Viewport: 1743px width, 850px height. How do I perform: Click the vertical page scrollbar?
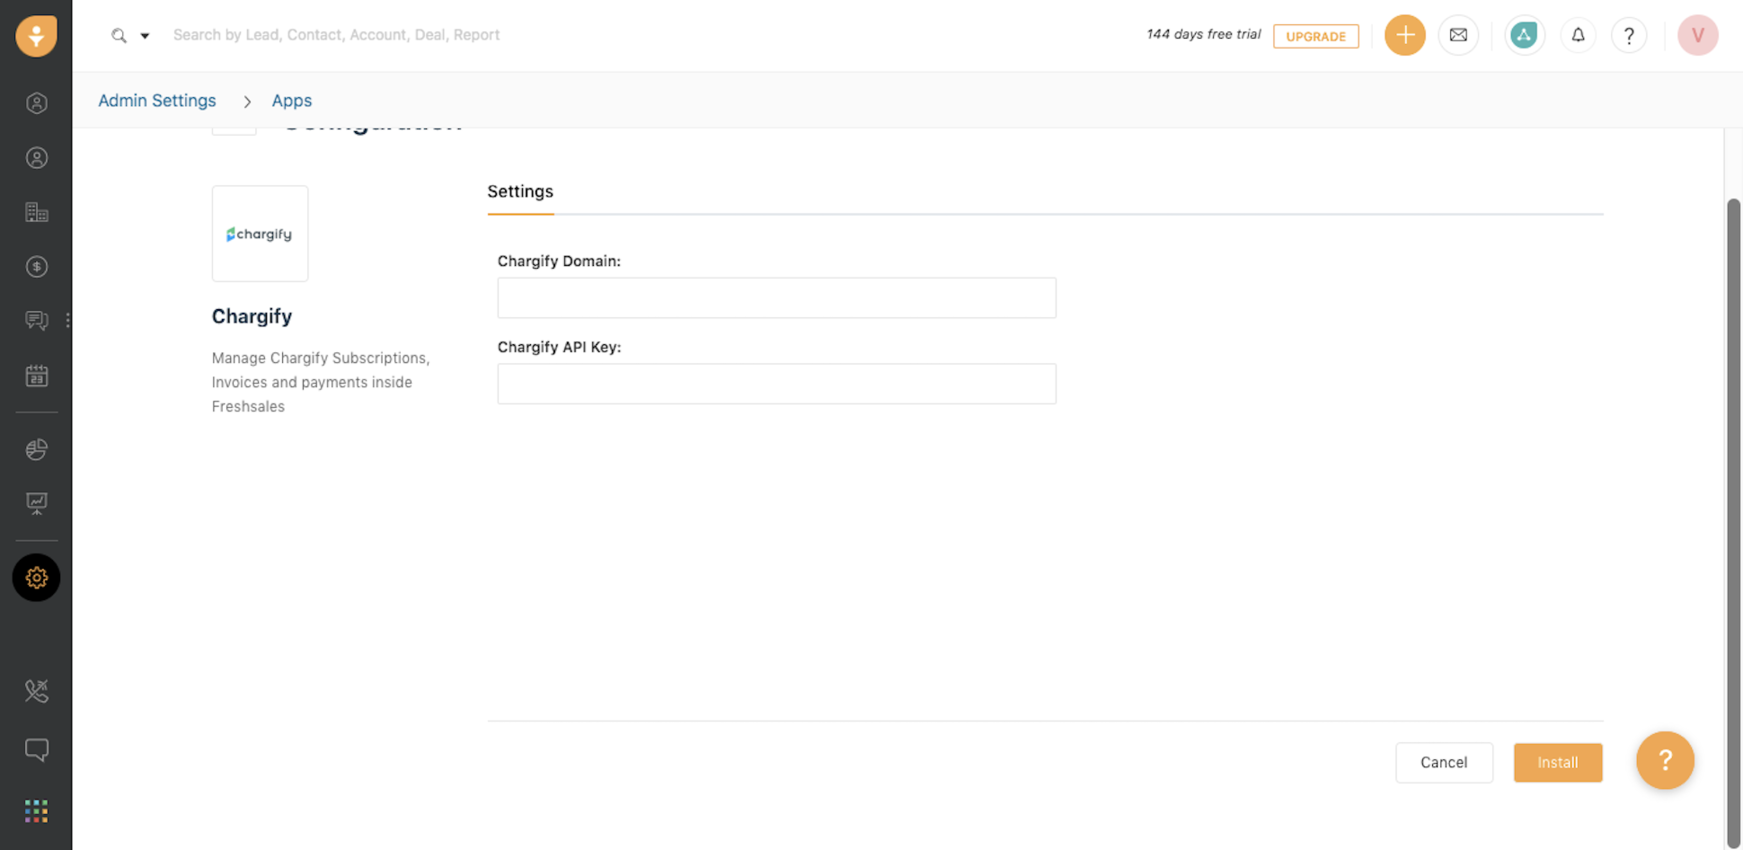pyautogui.click(x=1734, y=523)
